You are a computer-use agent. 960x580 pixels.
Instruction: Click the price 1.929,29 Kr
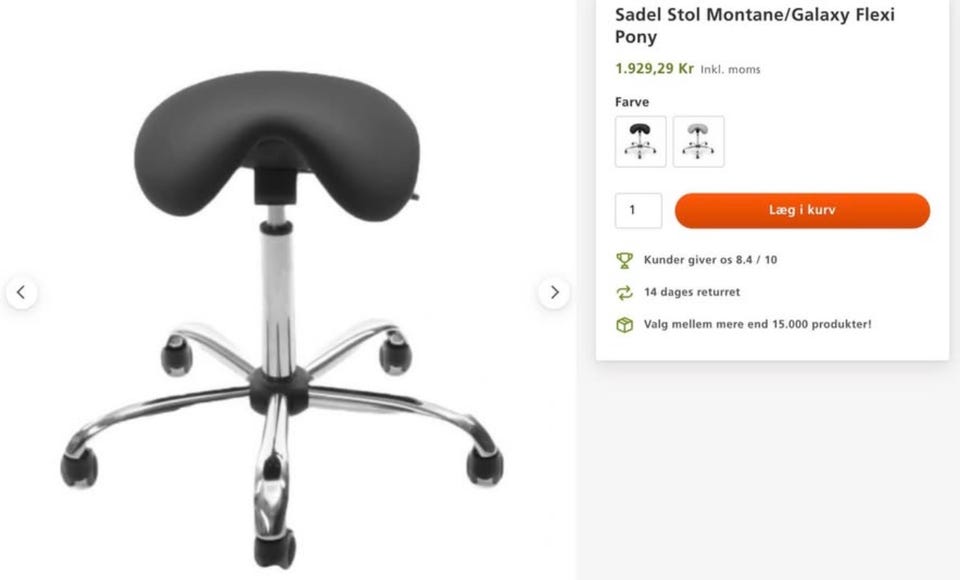tap(654, 68)
